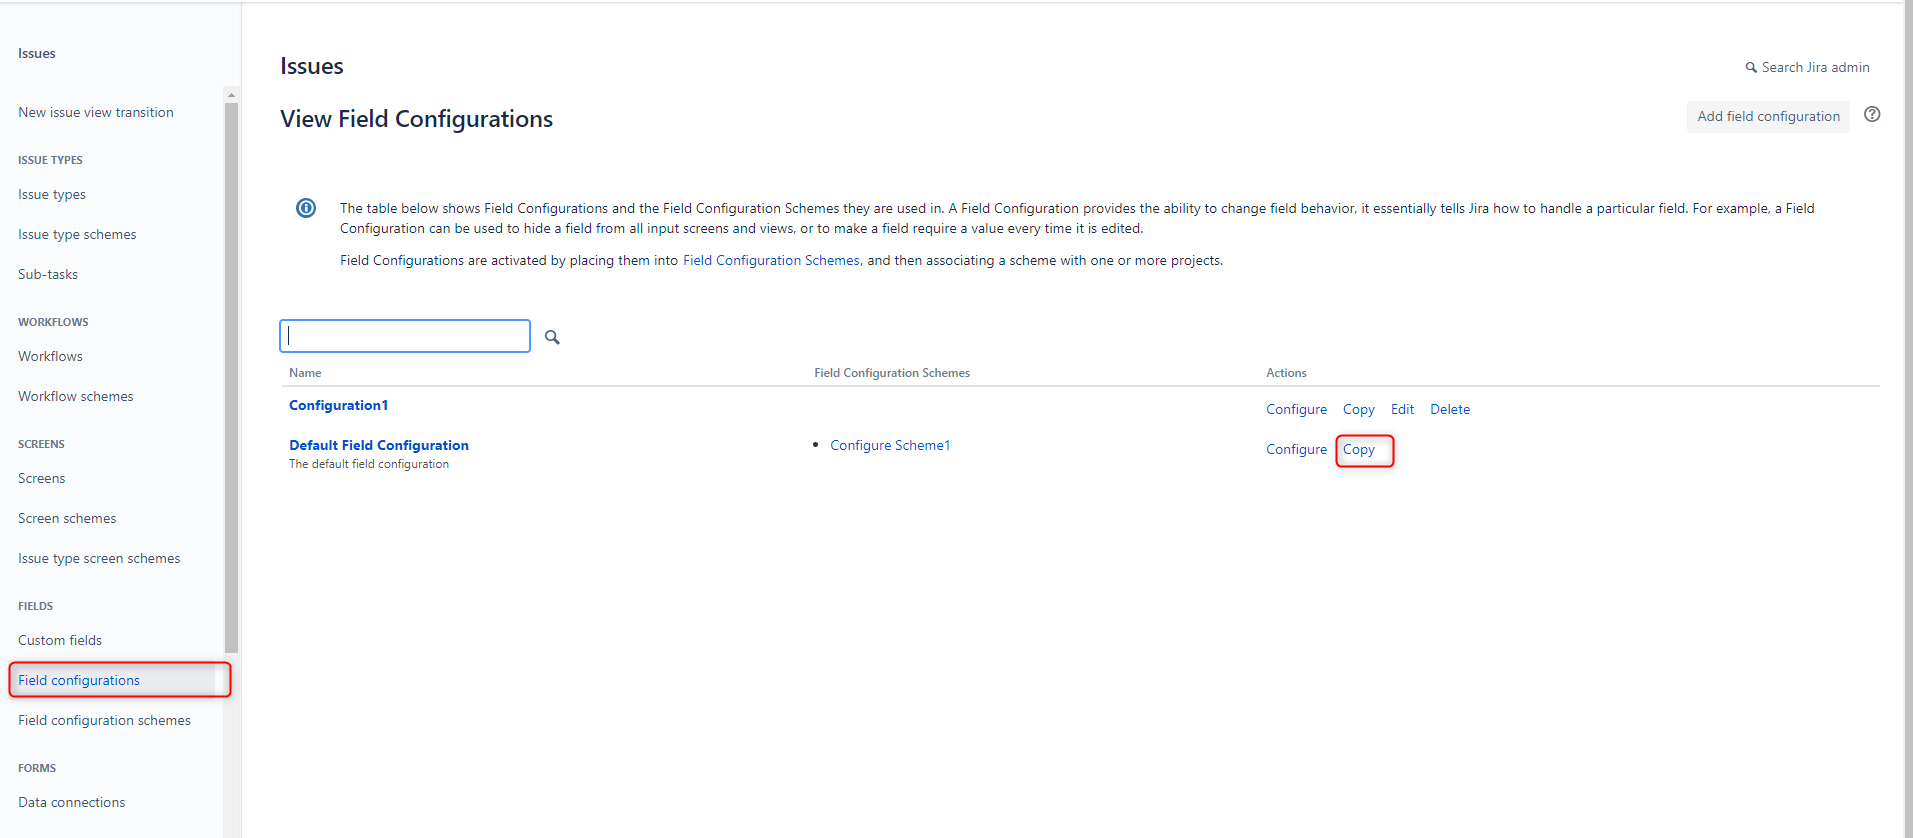
Task: Delete the Configuration1 entry
Action: [x=1449, y=409]
